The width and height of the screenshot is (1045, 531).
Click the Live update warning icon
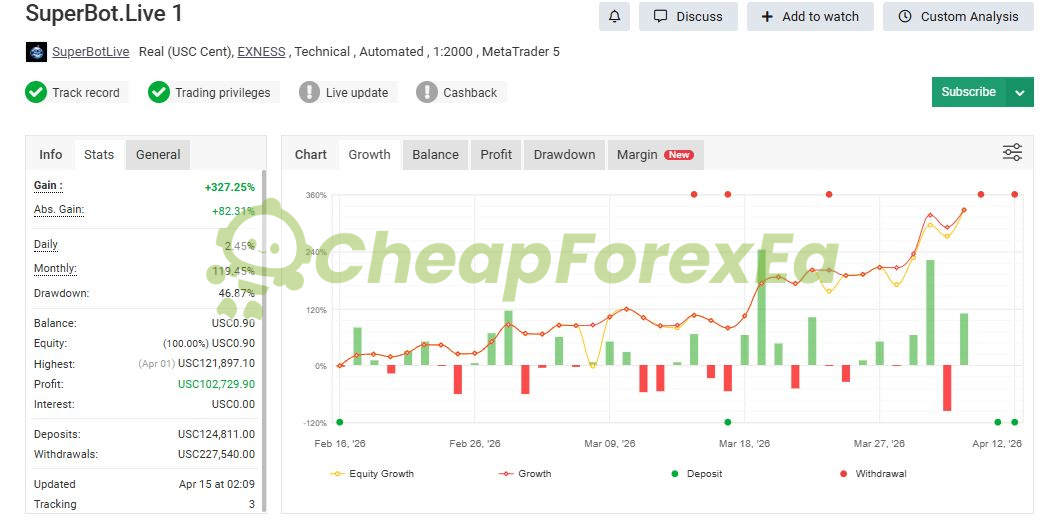click(x=309, y=92)
